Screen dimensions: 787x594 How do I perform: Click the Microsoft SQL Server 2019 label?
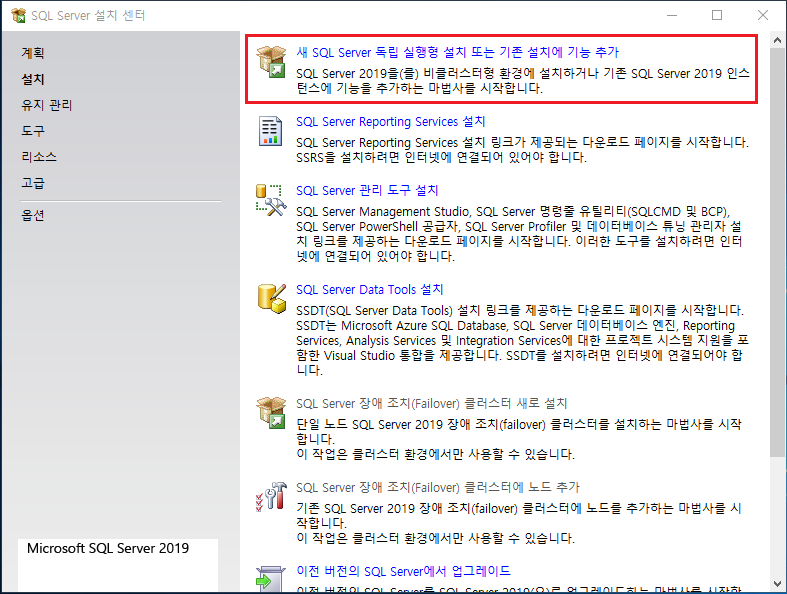coord(108,548)
